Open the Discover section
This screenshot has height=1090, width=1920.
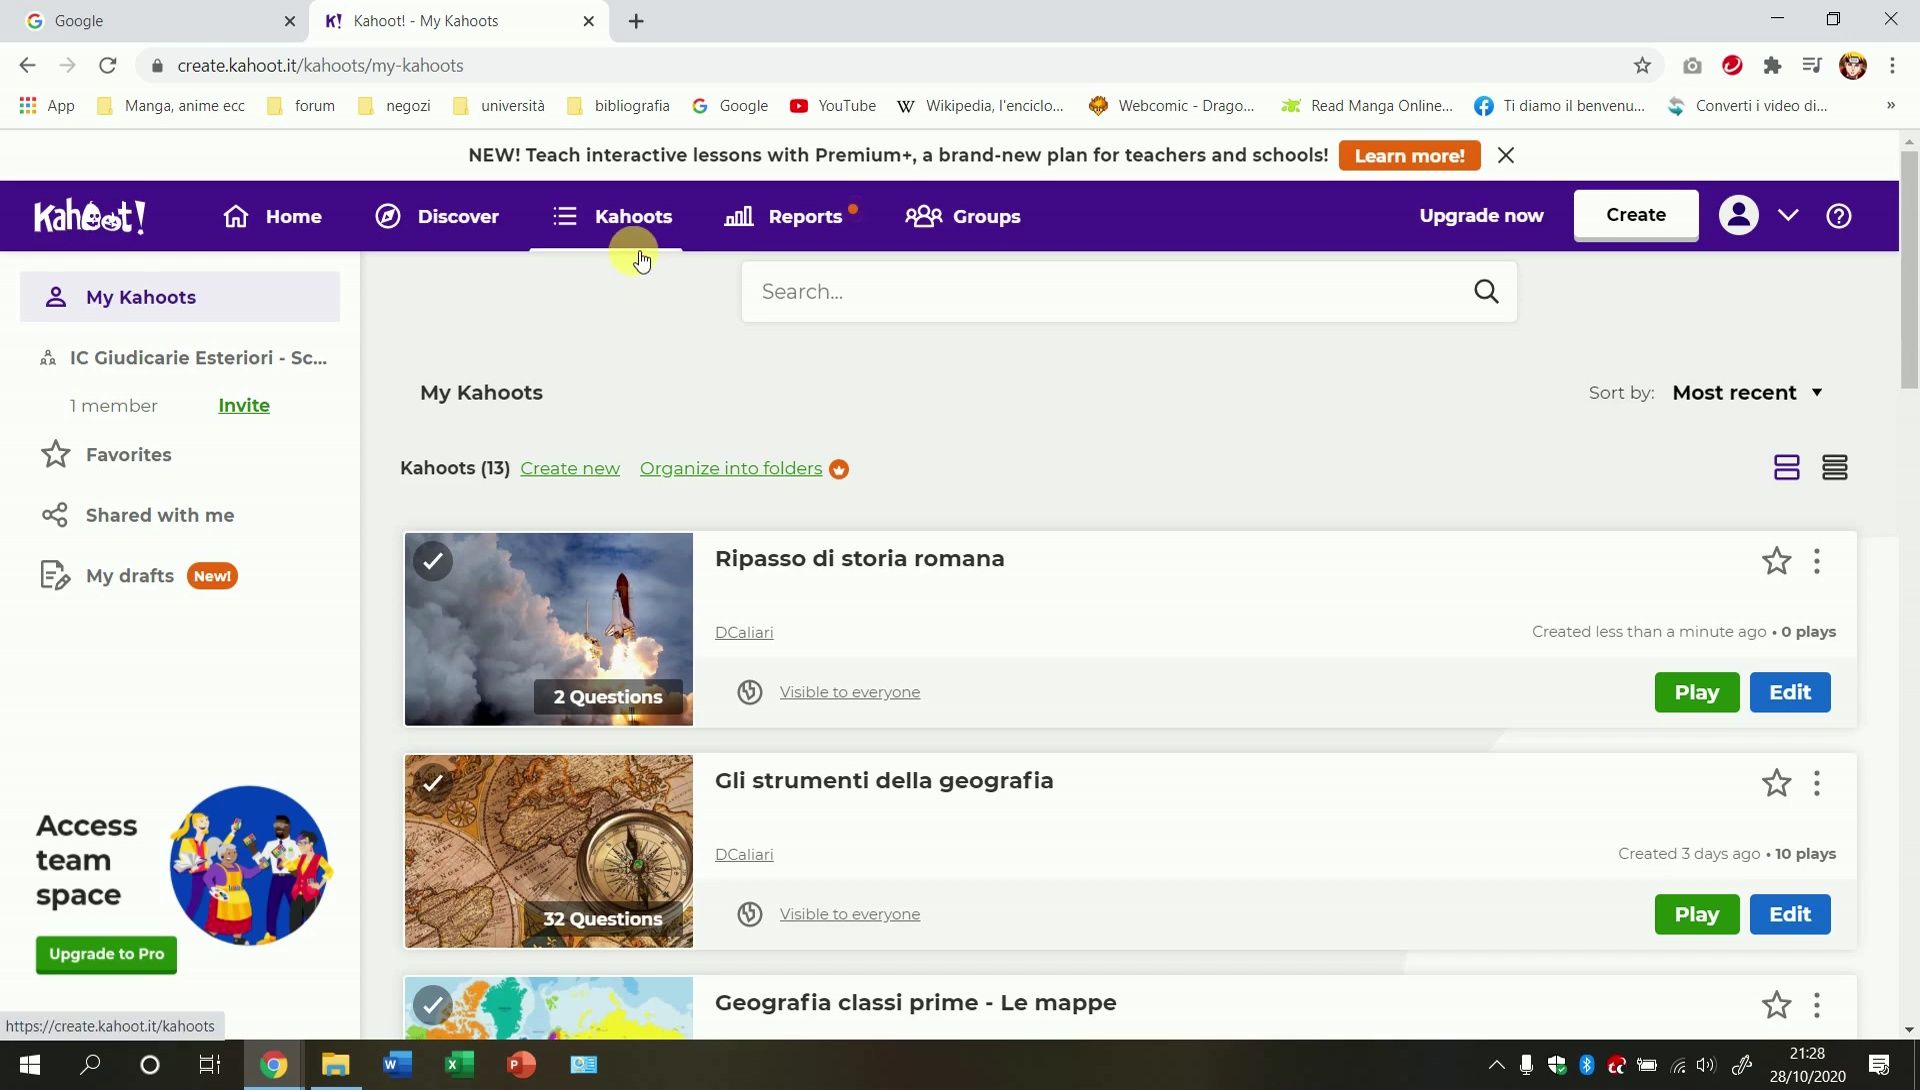click(x=437, y=216)
